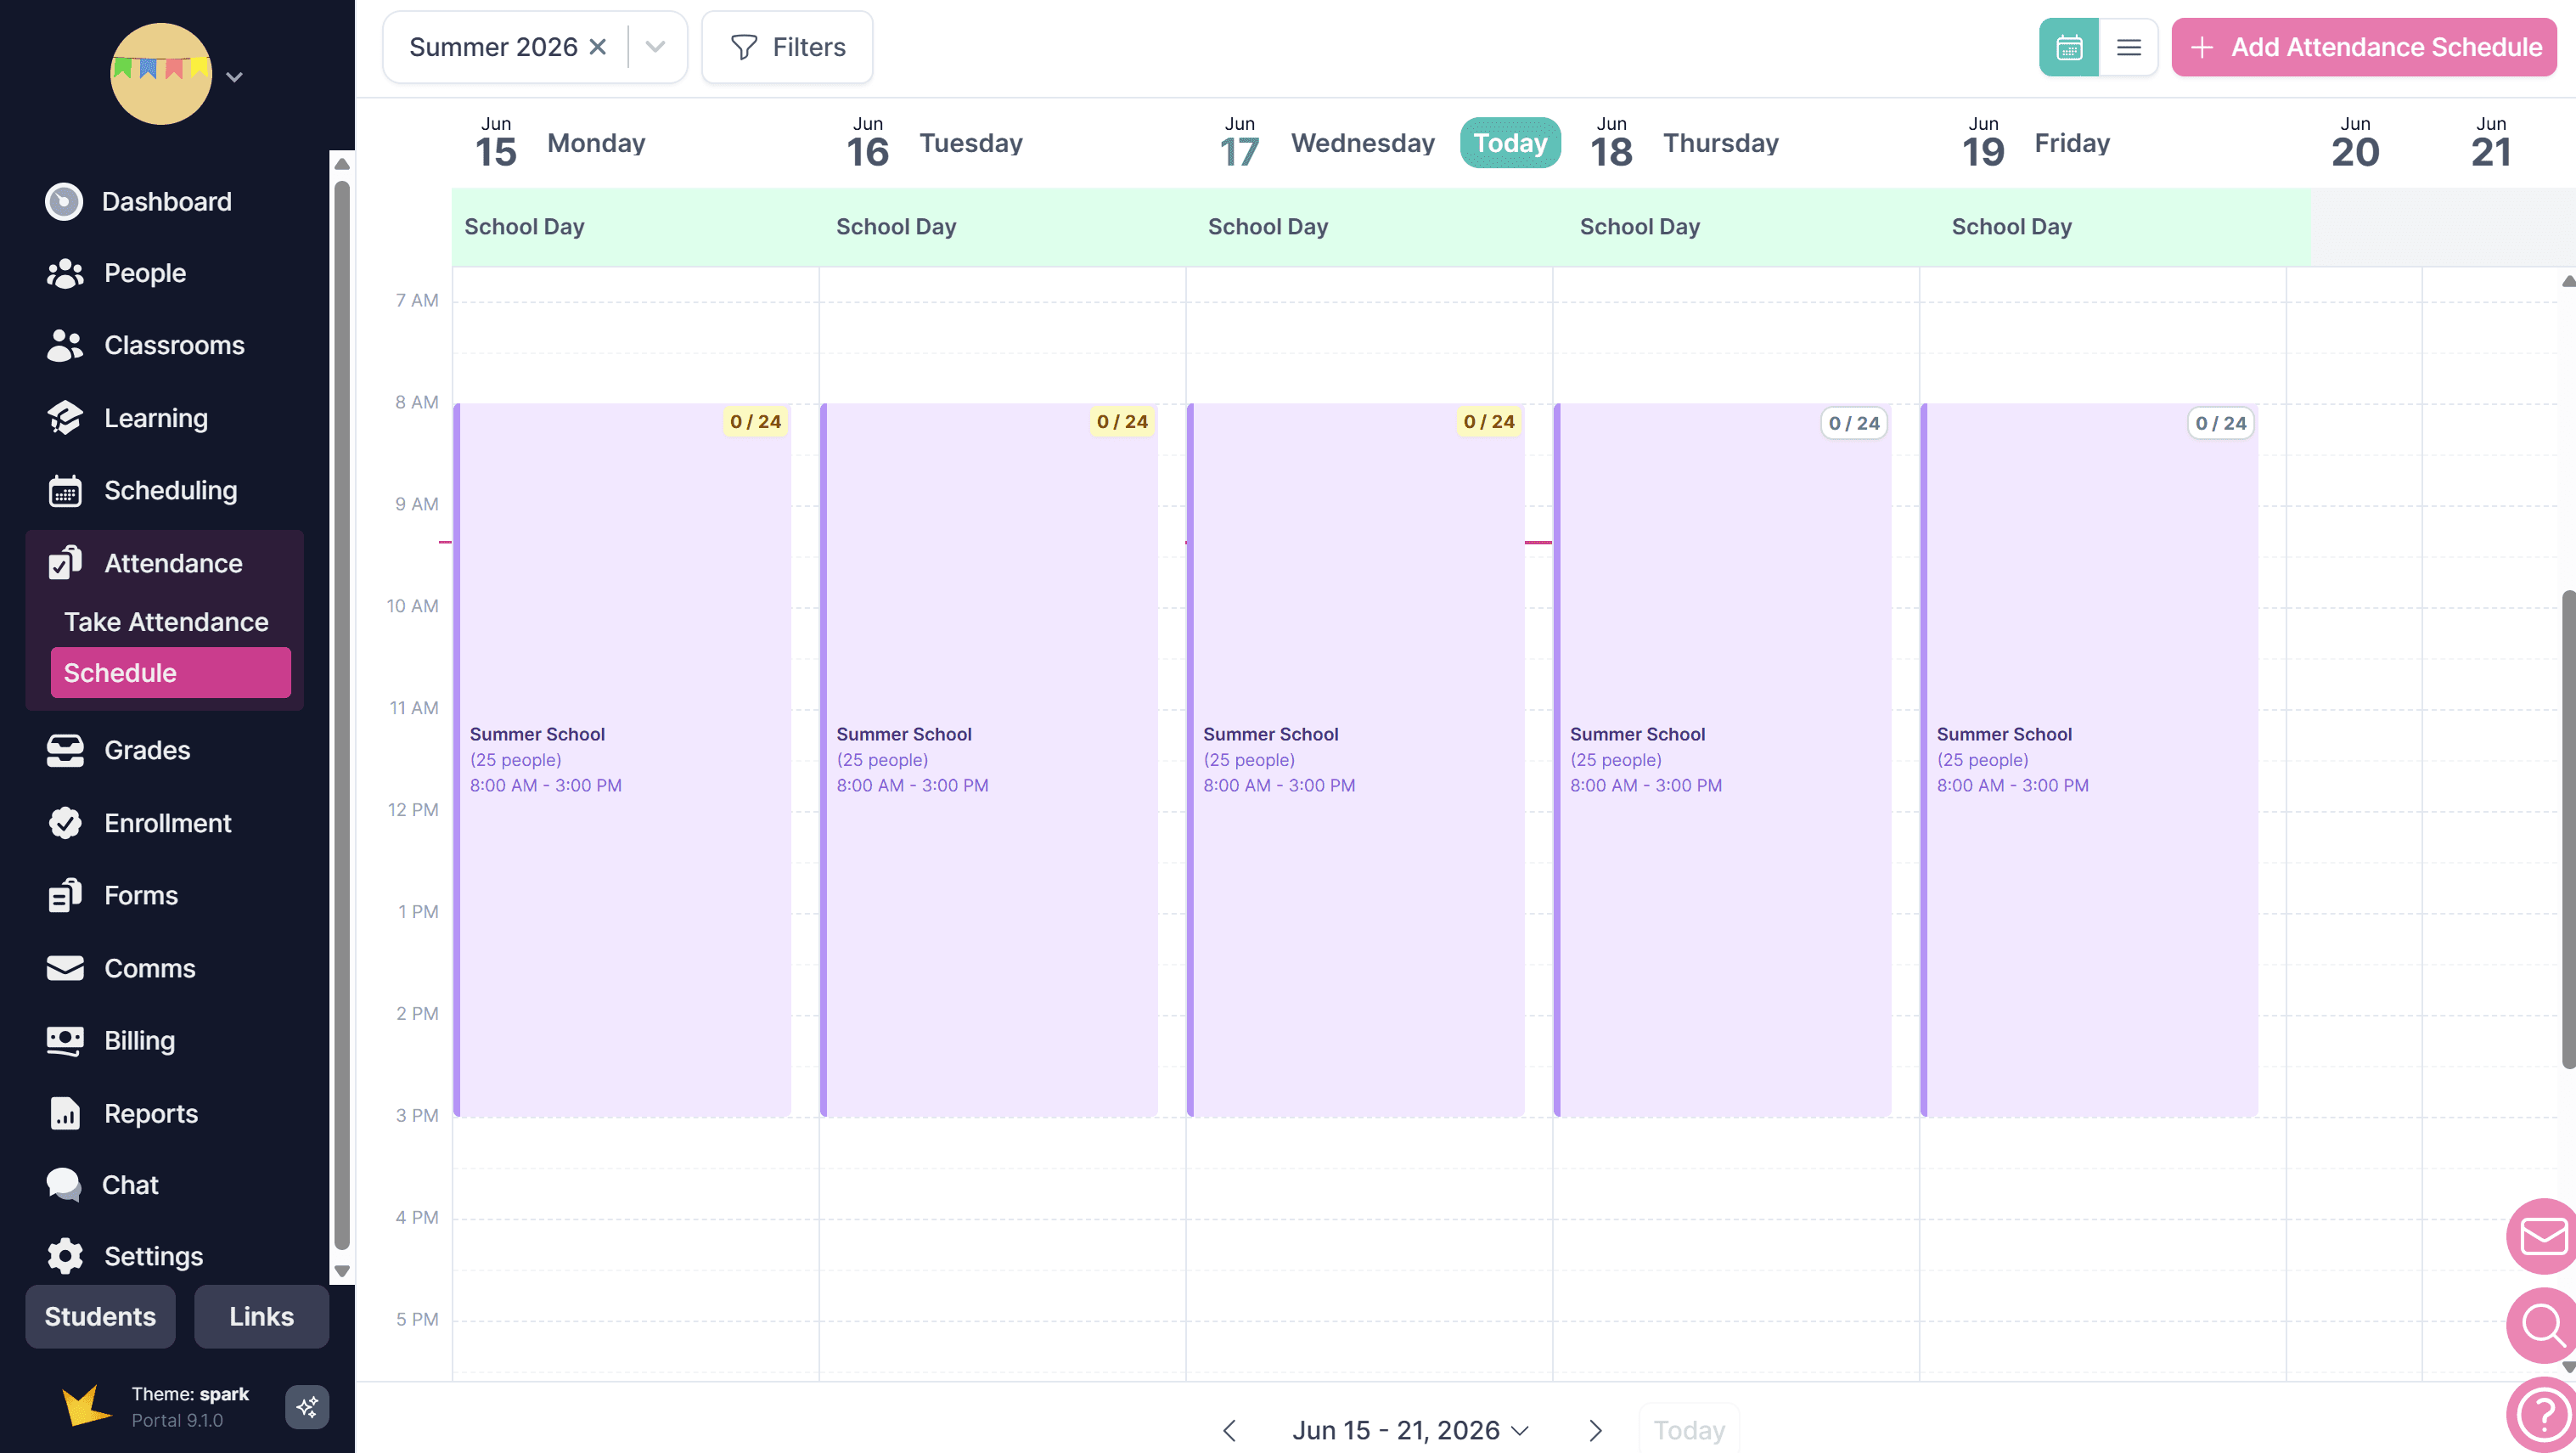Click Monday's School Day label
Viewport: 2576px width, 1453px height.
(524, 227)
